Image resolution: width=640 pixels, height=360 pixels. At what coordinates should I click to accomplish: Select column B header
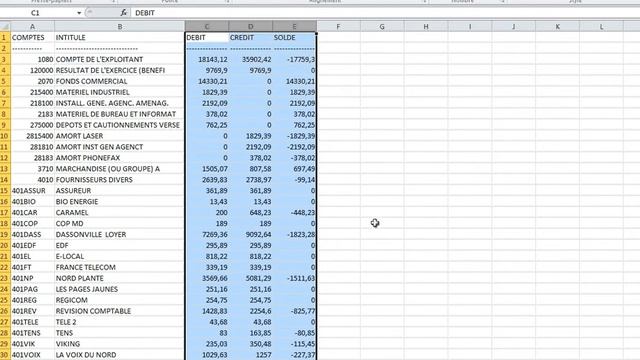[120, 27]
